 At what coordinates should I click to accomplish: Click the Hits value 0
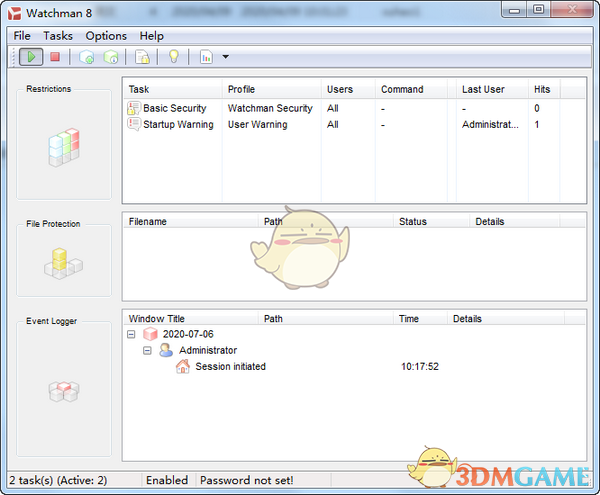pos(537,108)
